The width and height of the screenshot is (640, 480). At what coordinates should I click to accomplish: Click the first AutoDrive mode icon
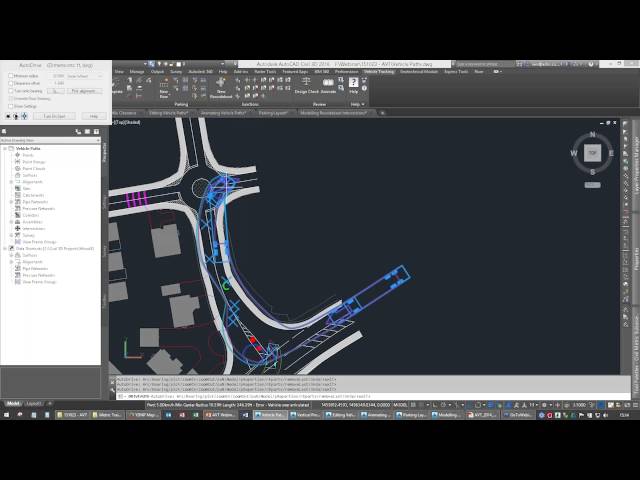coord(8,116)
